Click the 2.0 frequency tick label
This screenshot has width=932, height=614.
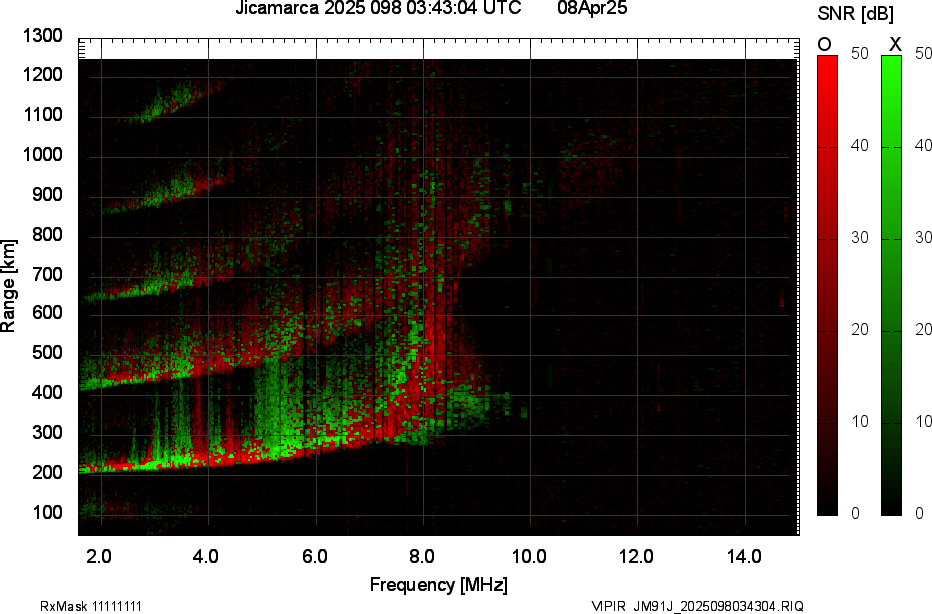(x=99, y=556)
